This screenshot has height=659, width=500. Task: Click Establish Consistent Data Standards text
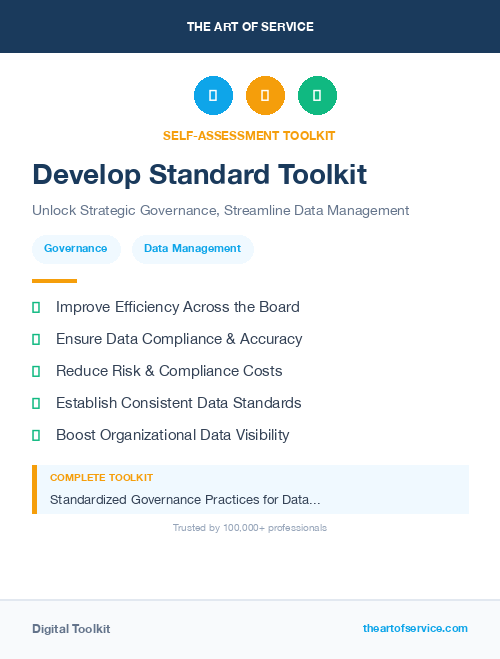click(x=179, y=403)
